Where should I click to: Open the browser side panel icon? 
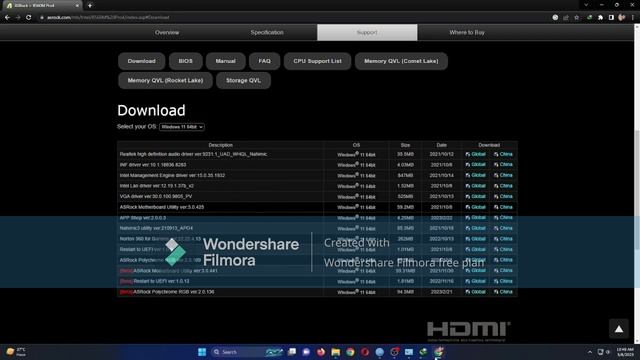[611, 18]
